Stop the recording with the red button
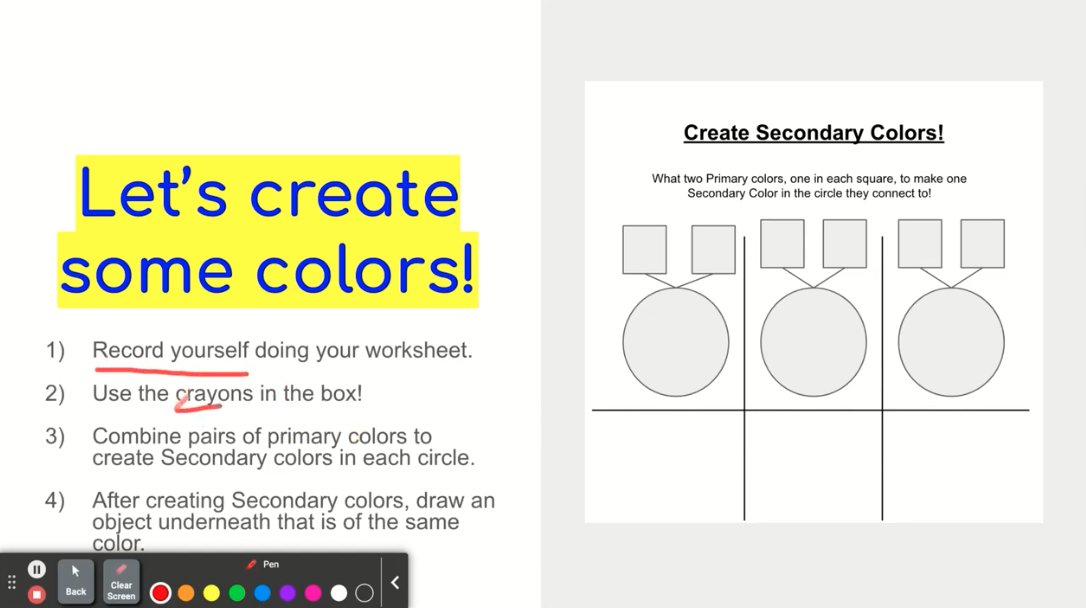The image size is (1086, 608). [37, 594]
